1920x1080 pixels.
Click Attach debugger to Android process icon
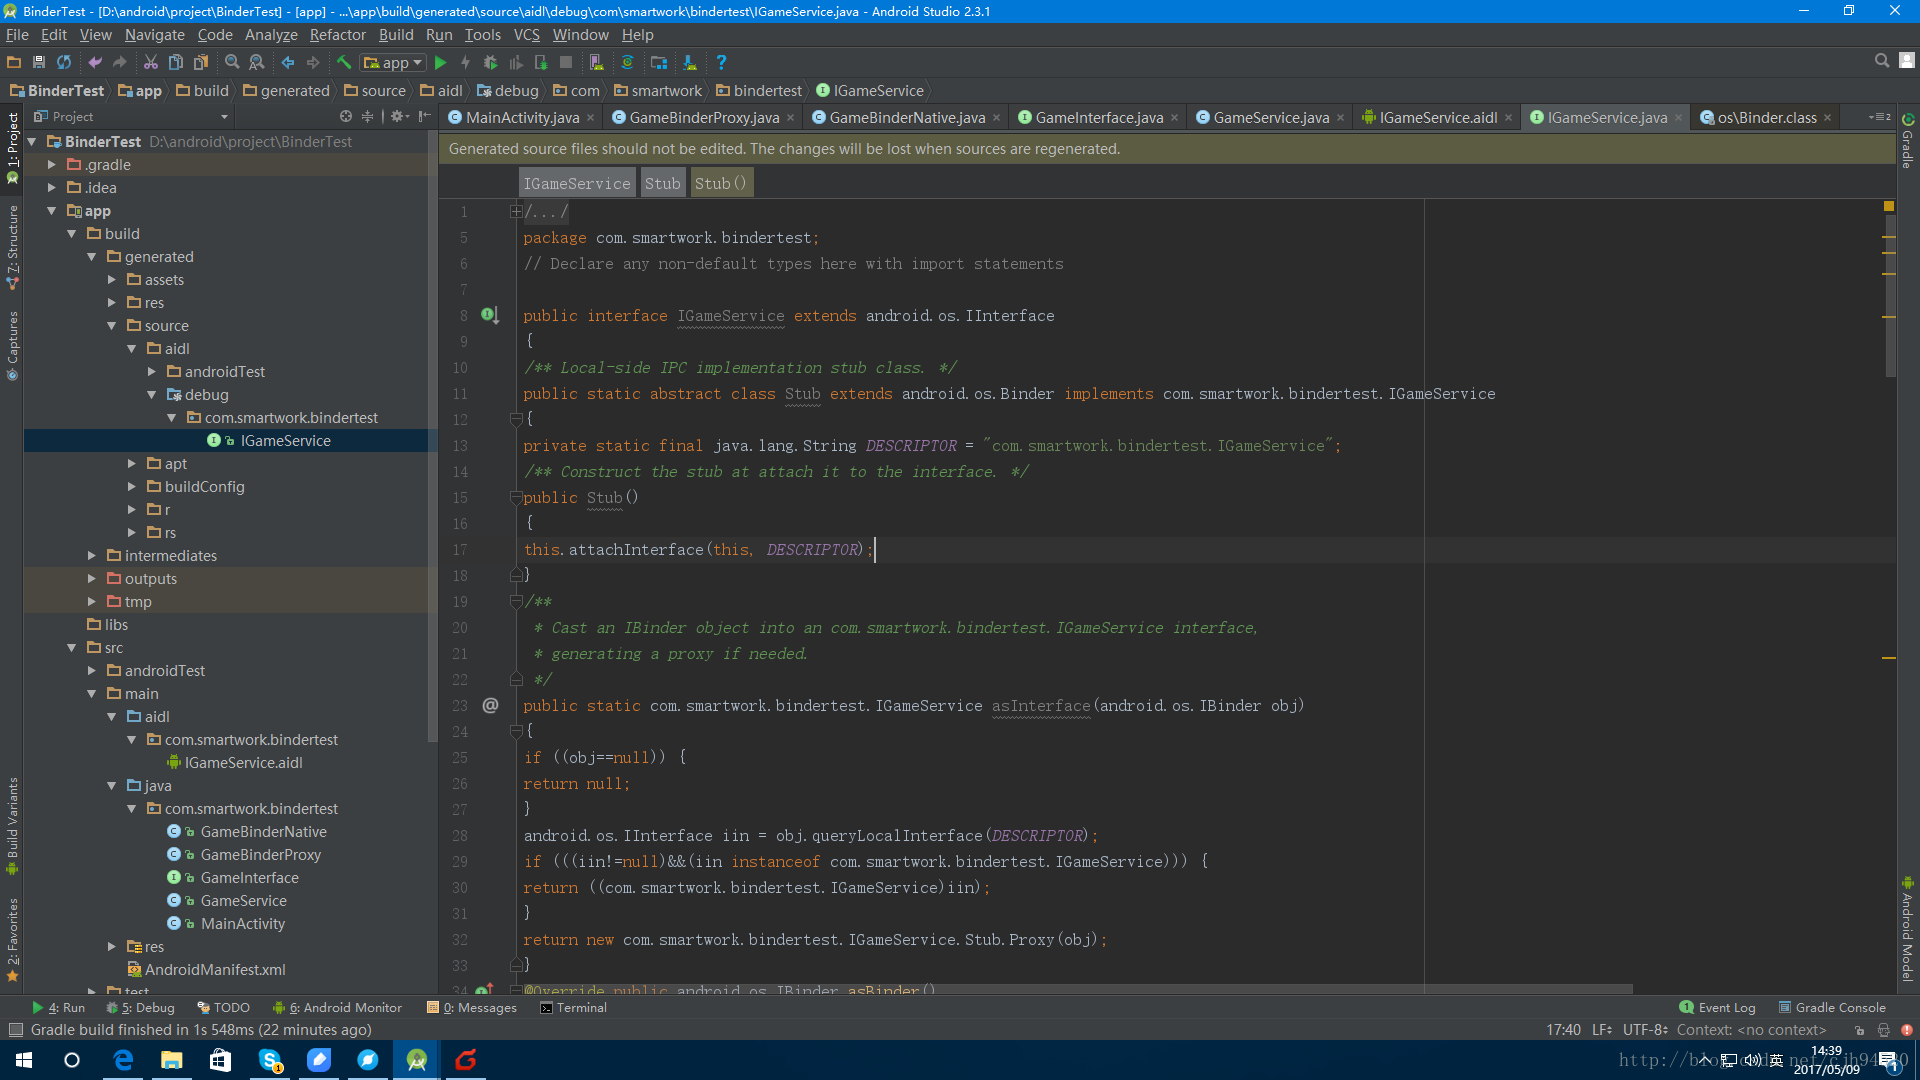coord(541,62)
